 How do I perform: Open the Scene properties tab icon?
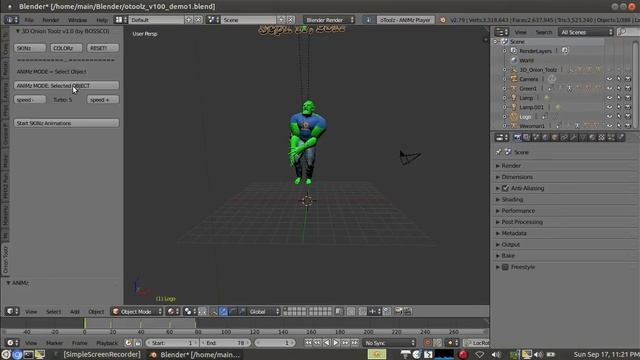click(x=536, y=138)
